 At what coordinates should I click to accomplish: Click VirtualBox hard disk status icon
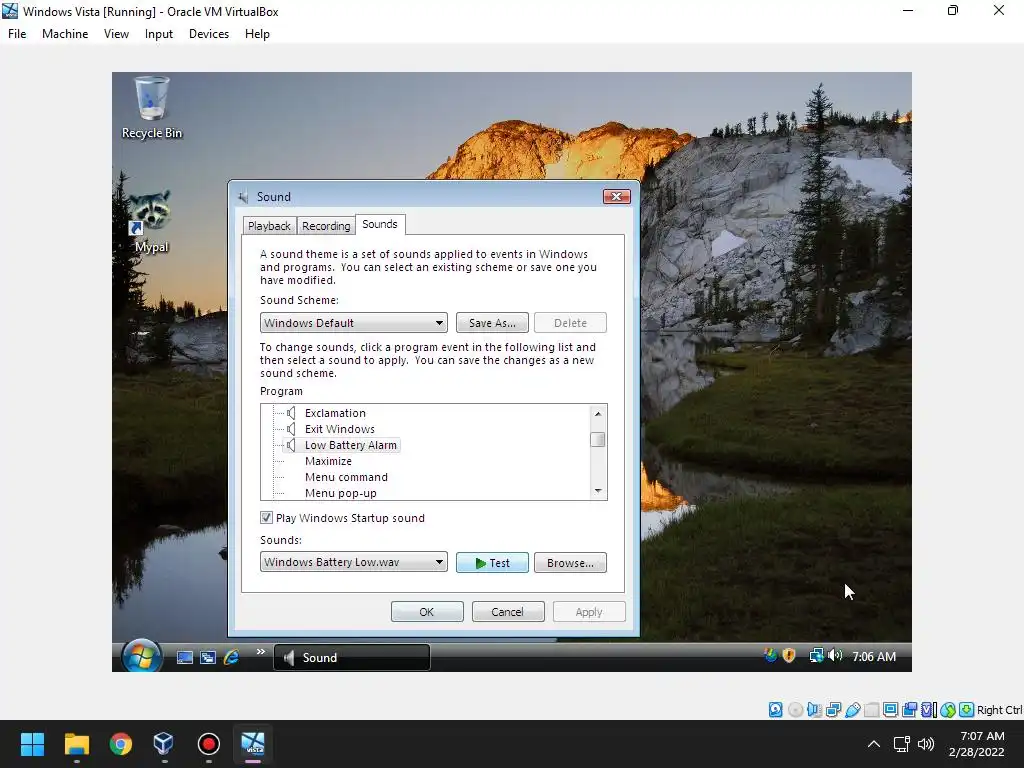pyautogui.click(x=776, y=710)
